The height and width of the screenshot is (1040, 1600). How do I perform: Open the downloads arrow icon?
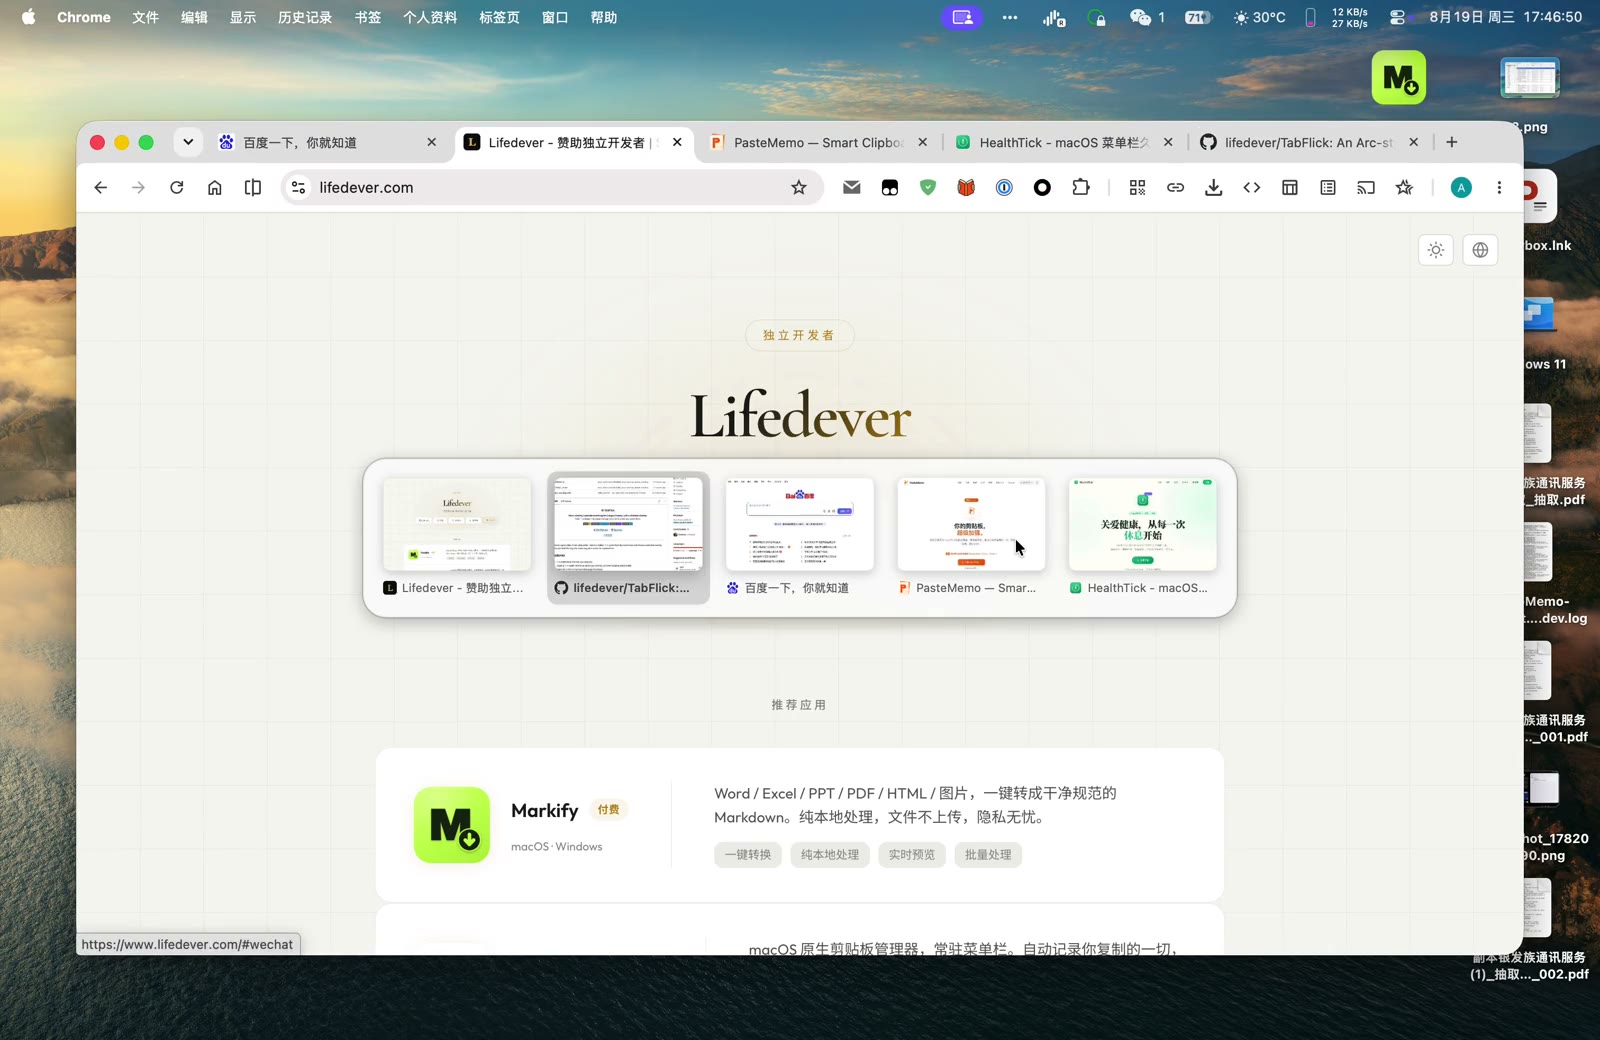click(1213, 187)
